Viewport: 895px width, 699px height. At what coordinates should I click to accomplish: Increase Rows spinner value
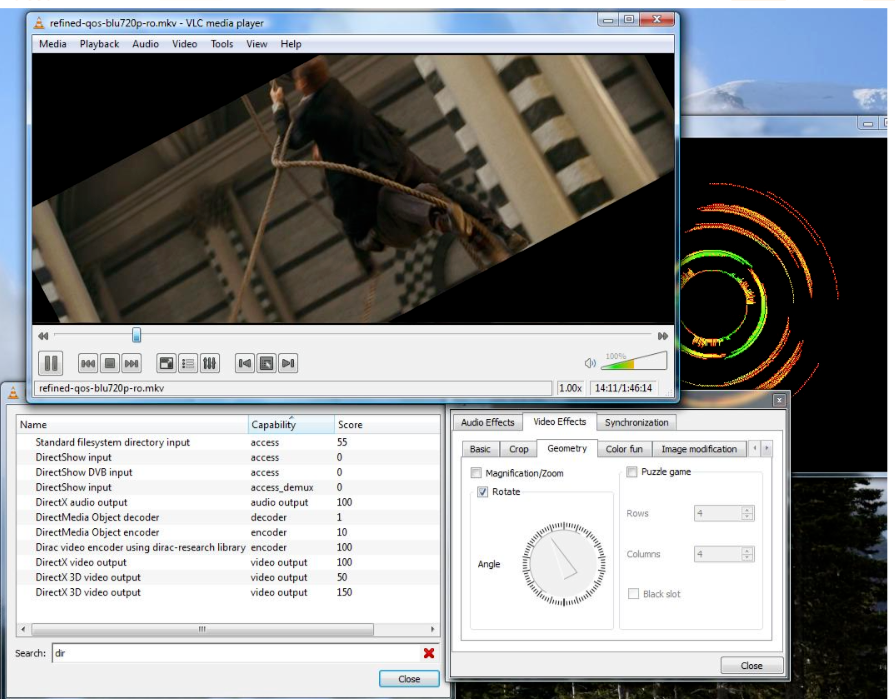click(747, 510)
